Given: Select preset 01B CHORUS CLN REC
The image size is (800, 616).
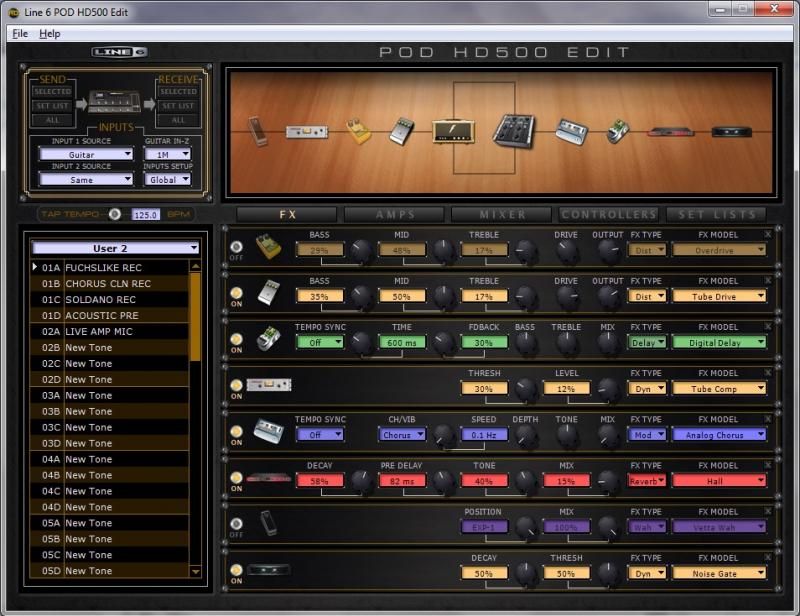Looking at the screenshot, I should coord(109,283).
